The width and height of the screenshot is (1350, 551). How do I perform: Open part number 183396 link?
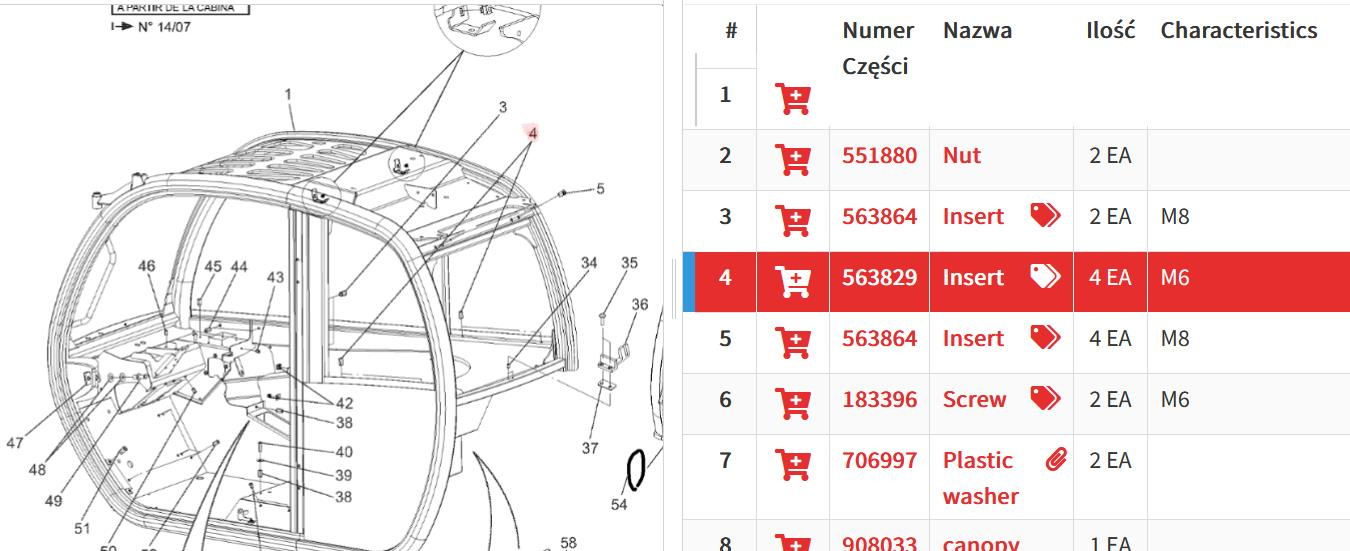click(x=879, y=400)
